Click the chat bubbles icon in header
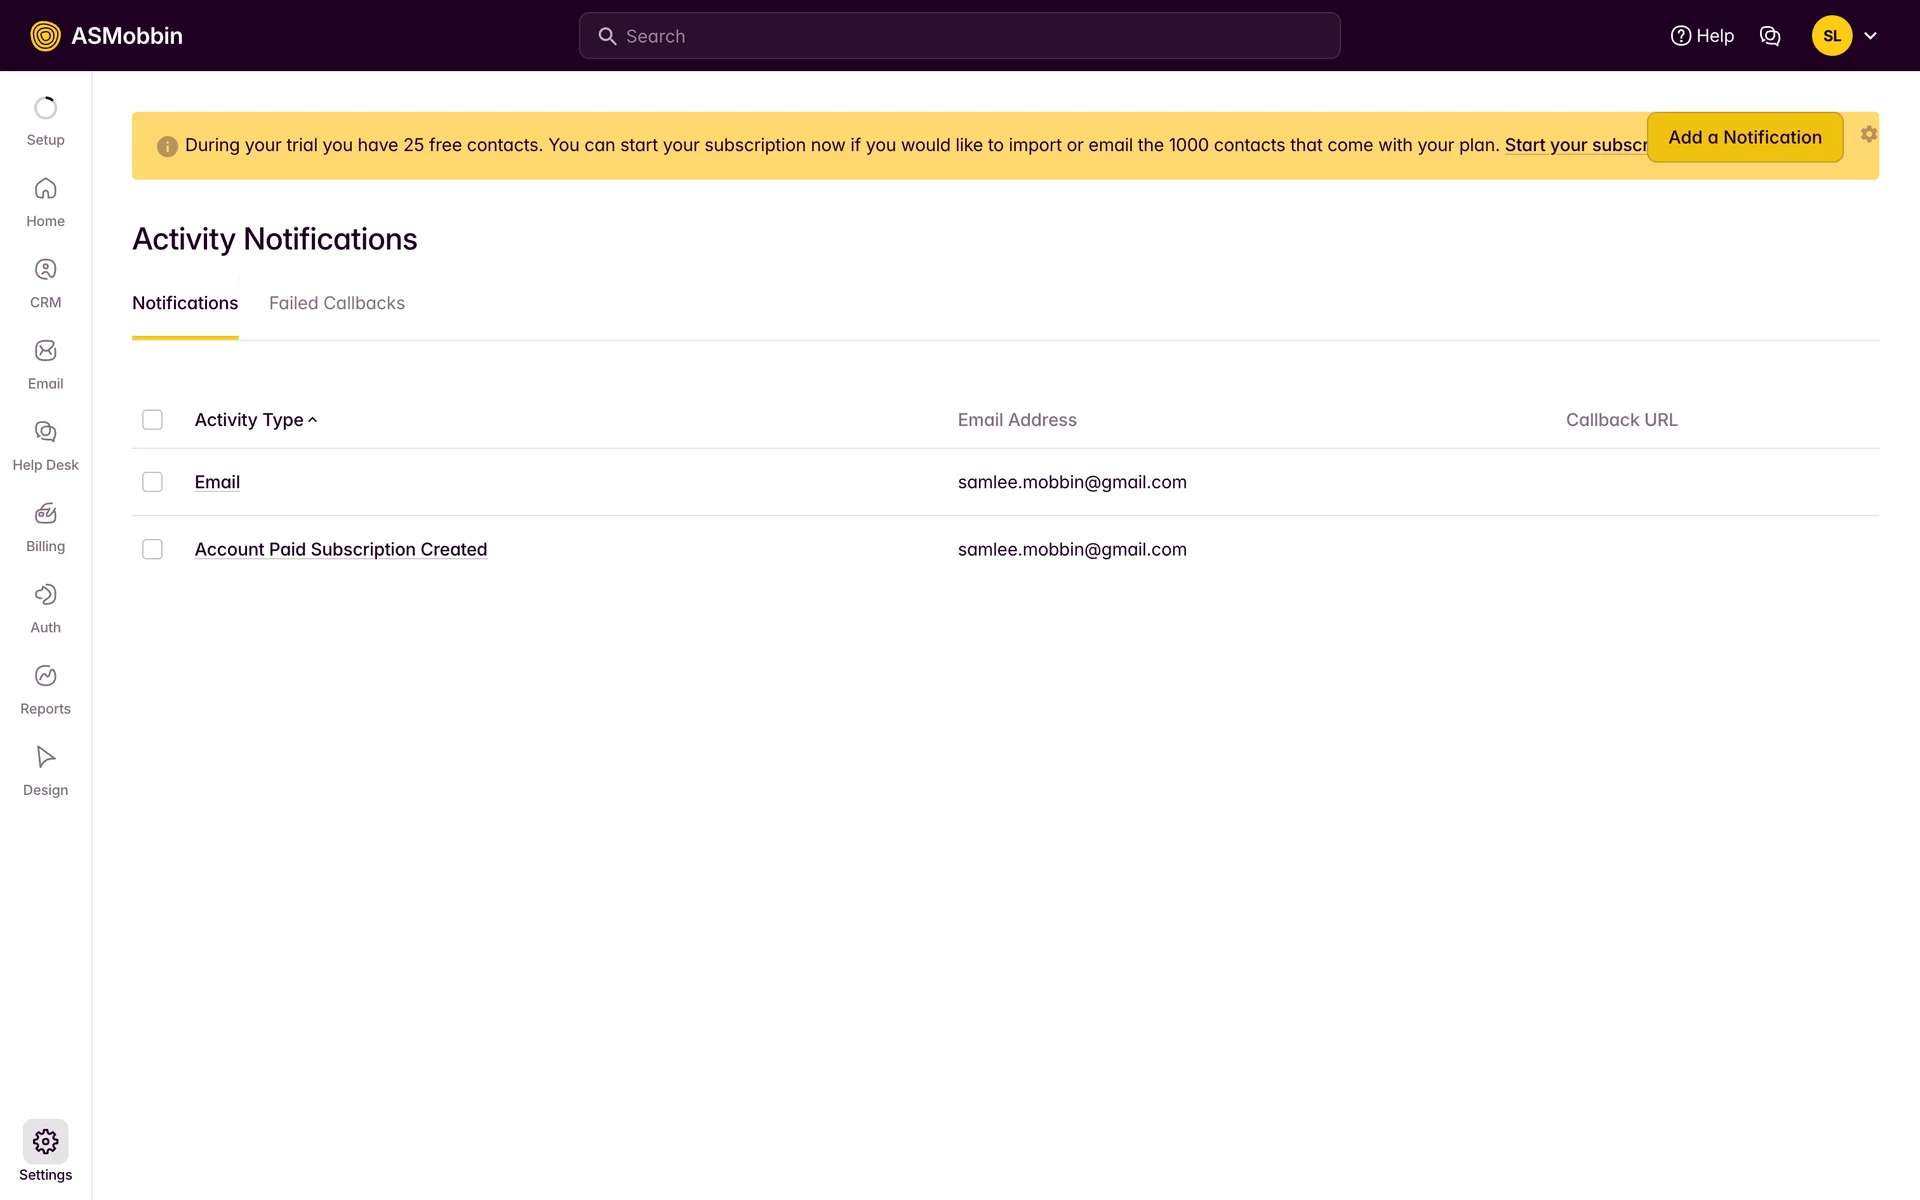Viewport: 1920px width, 1200px height. [x=1769, y=36]
